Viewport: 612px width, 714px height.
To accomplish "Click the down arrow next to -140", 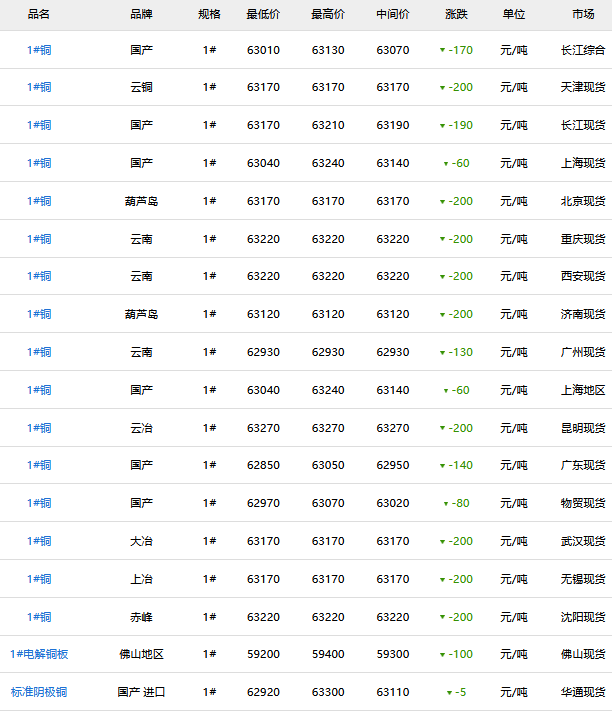I will (442, 466).
